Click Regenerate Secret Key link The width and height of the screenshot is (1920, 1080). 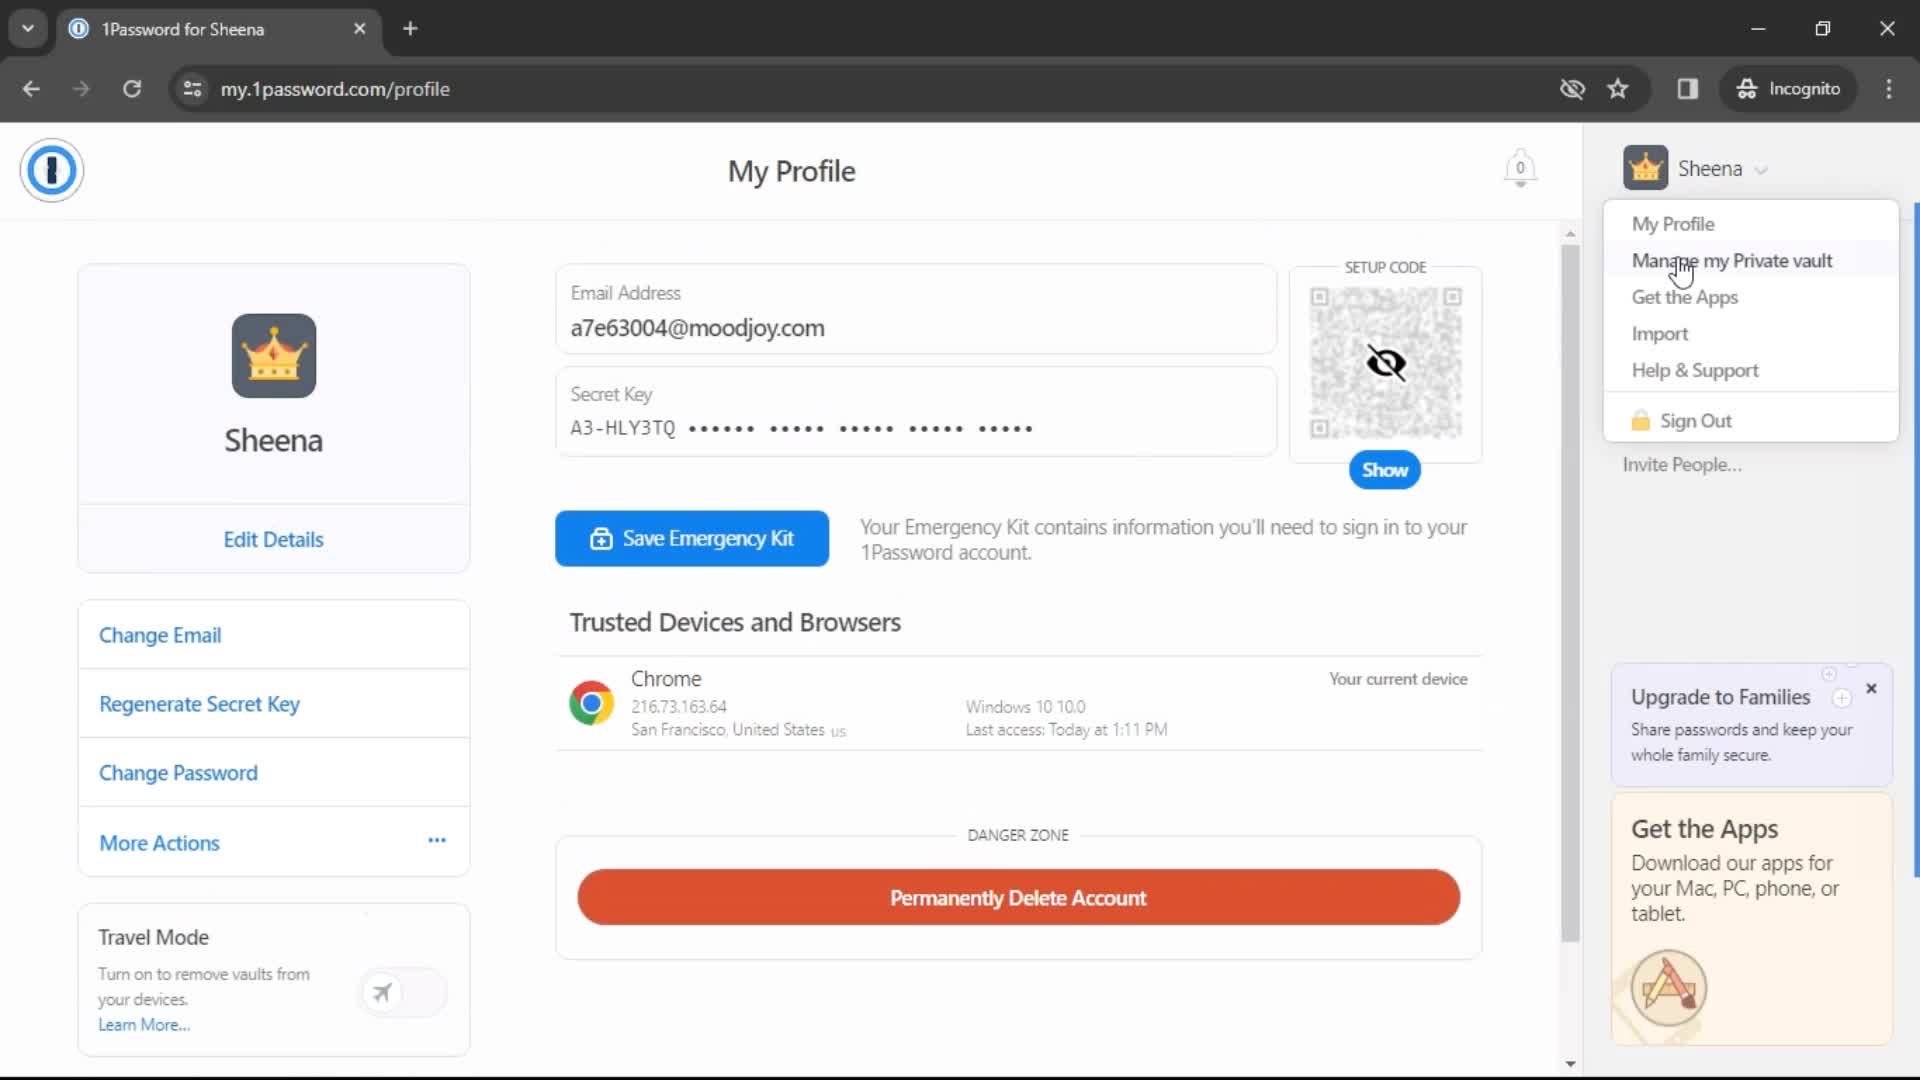point(200,703)
